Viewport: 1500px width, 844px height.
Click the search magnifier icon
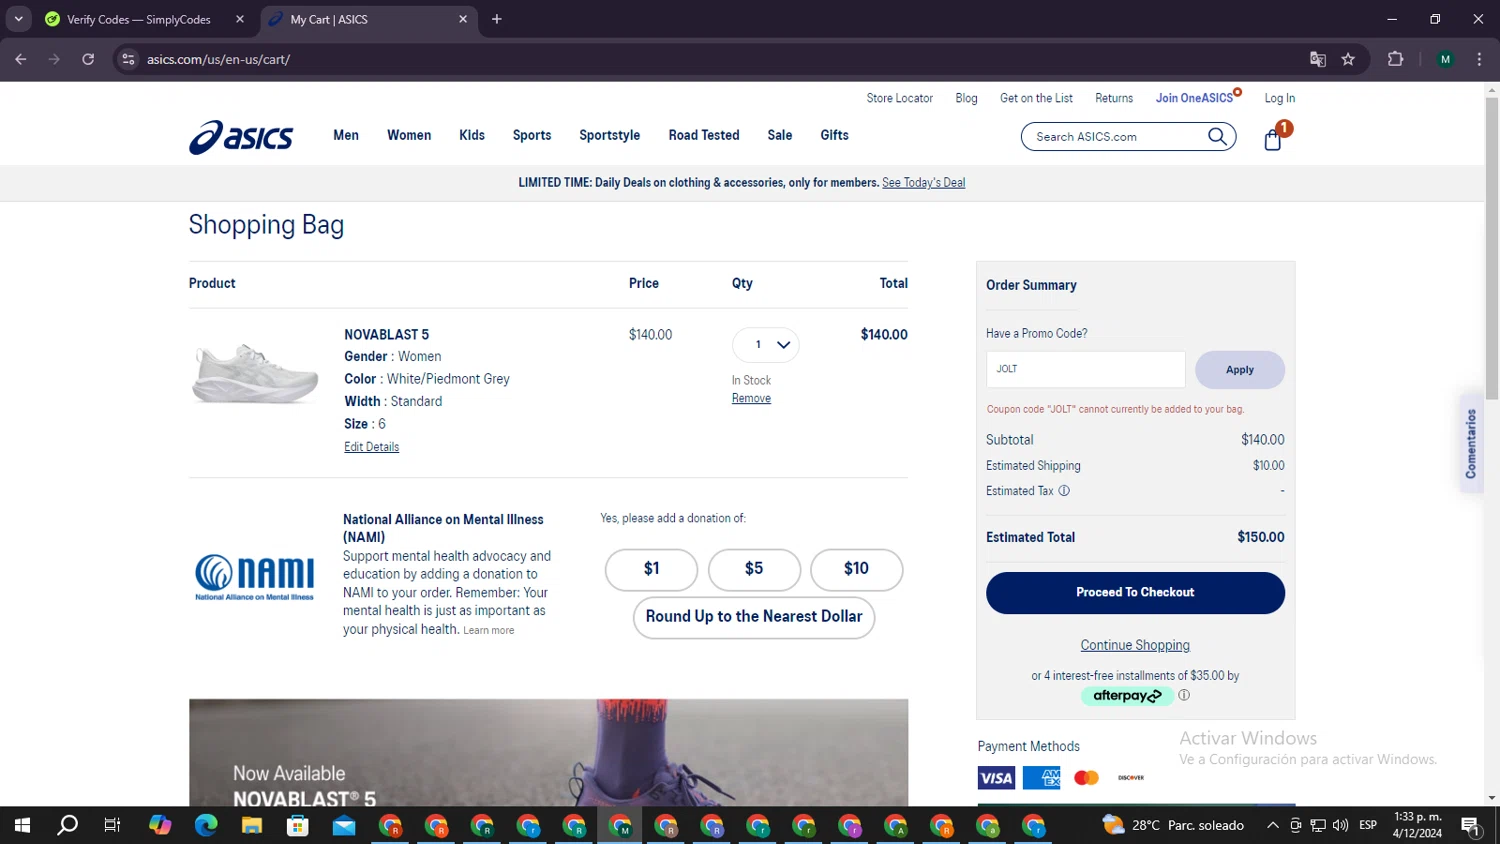point(1217,137)
